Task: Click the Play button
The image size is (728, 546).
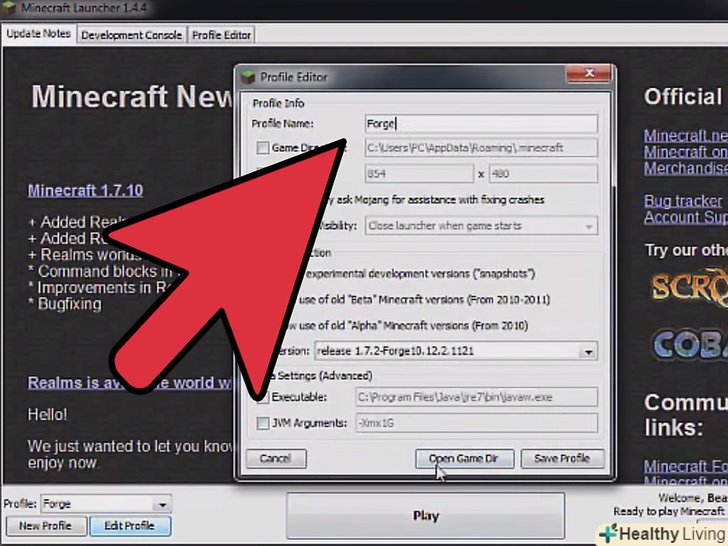Action: pyautogui.click(x=426, y=516)
